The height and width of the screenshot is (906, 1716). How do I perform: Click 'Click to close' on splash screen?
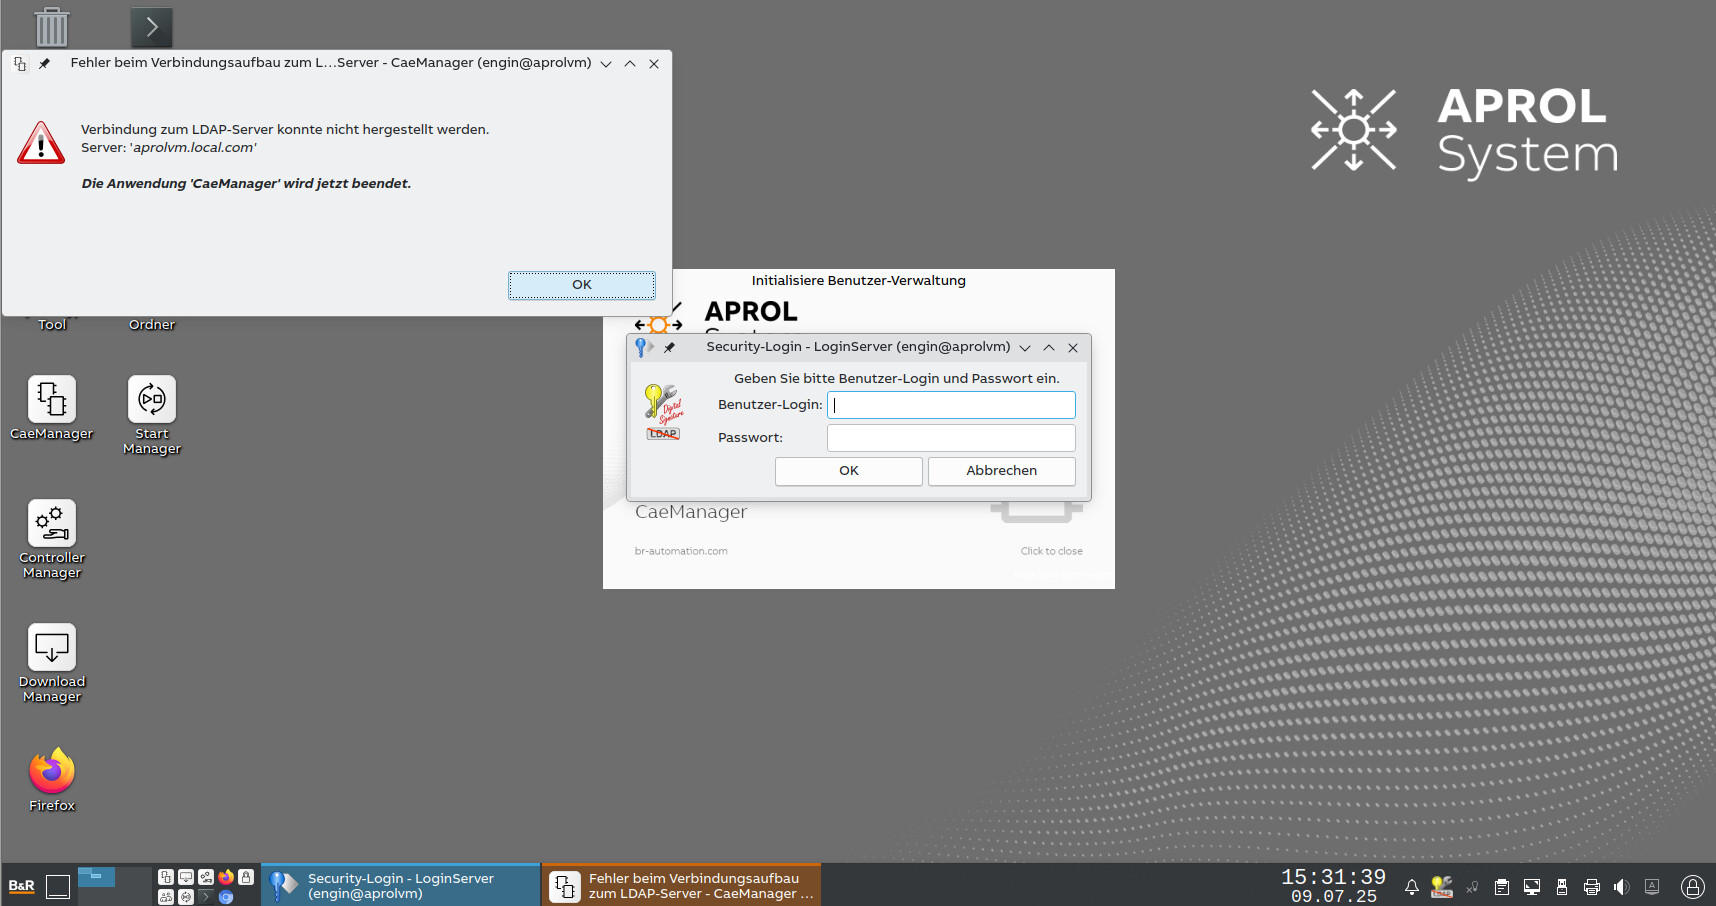(1052, 551)
